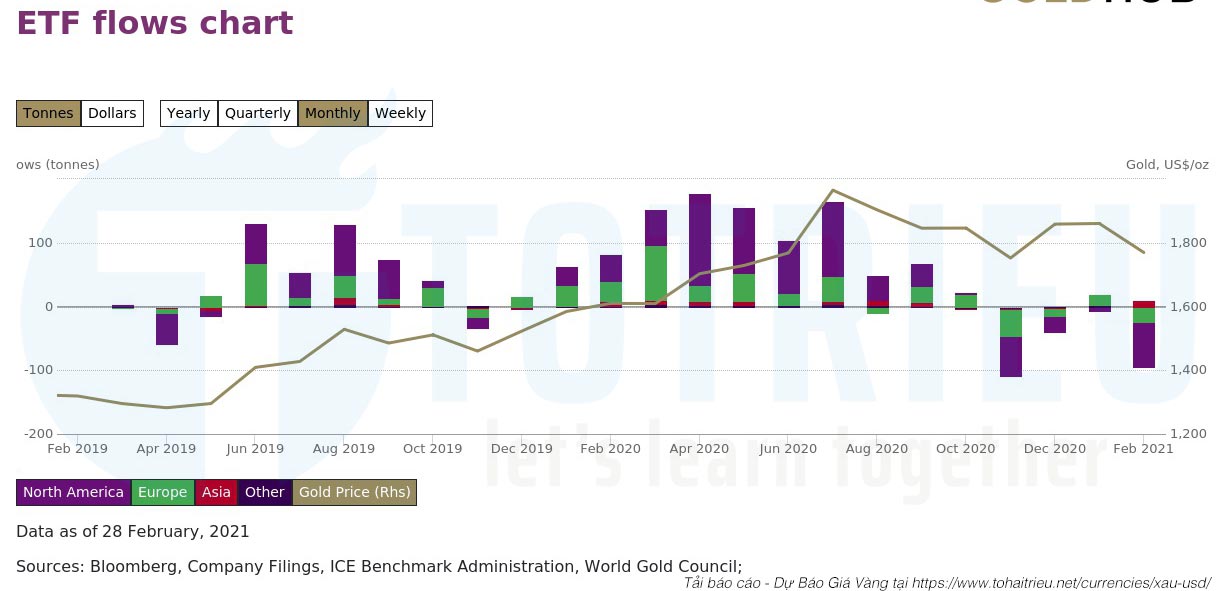Viewport: 1216px width, 591px height.
Task: Select the Quarterly period tab
Action: click(257, 113)
